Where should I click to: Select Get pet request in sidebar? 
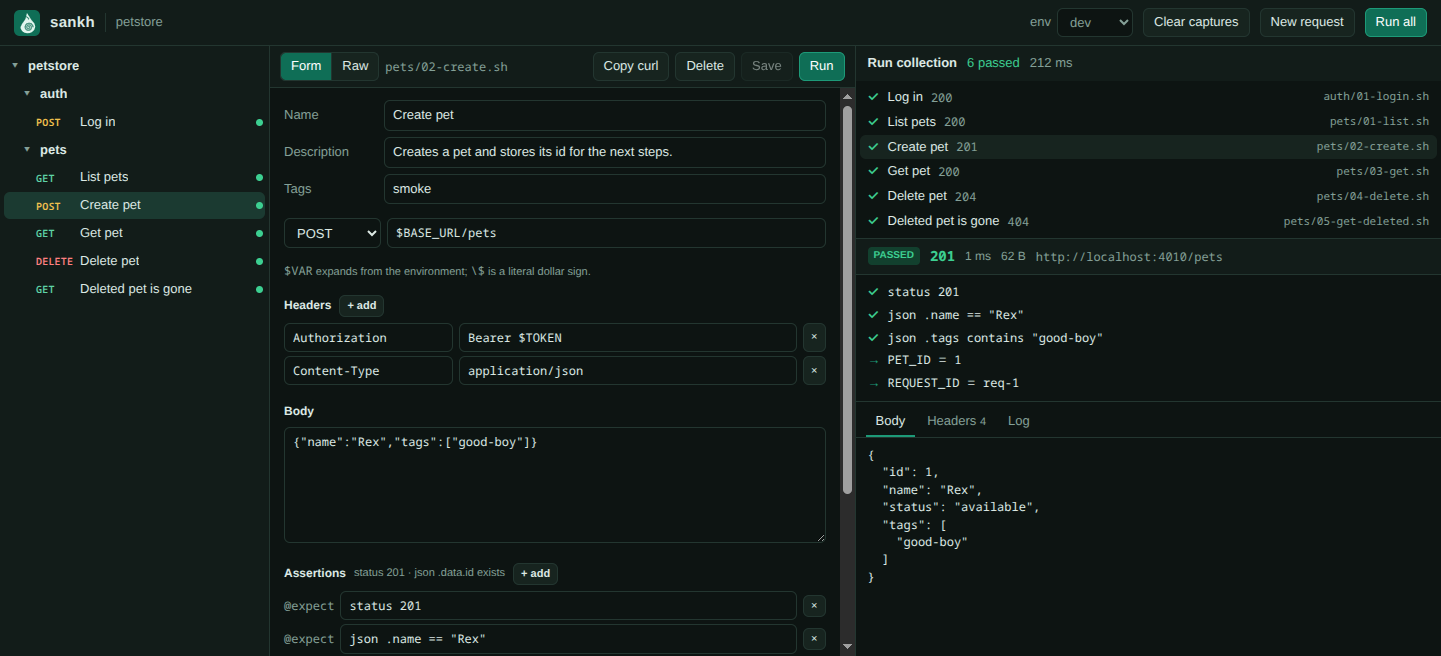134,233
